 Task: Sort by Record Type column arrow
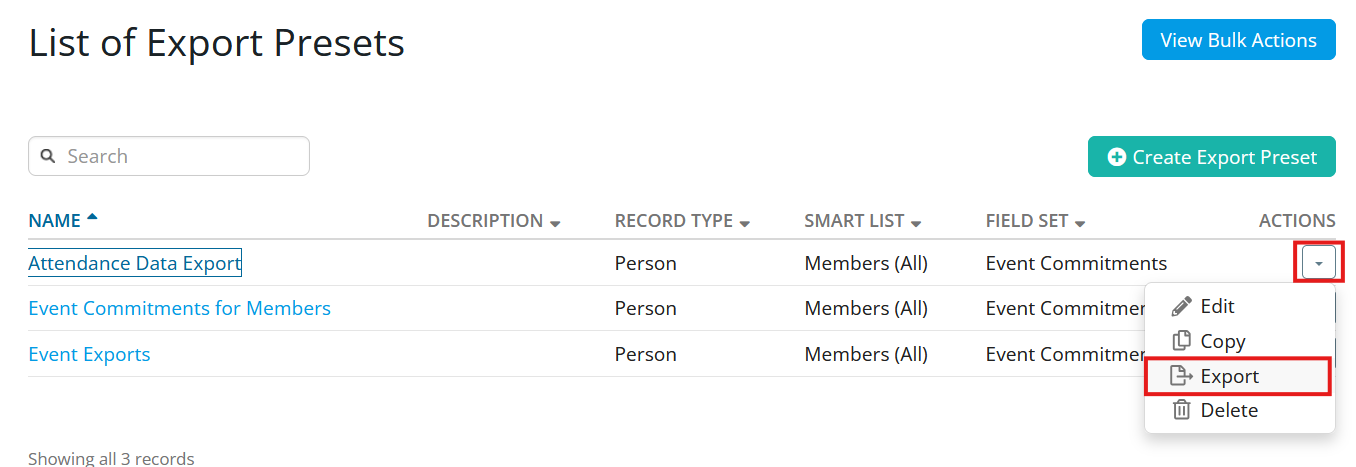coord(744,222)
